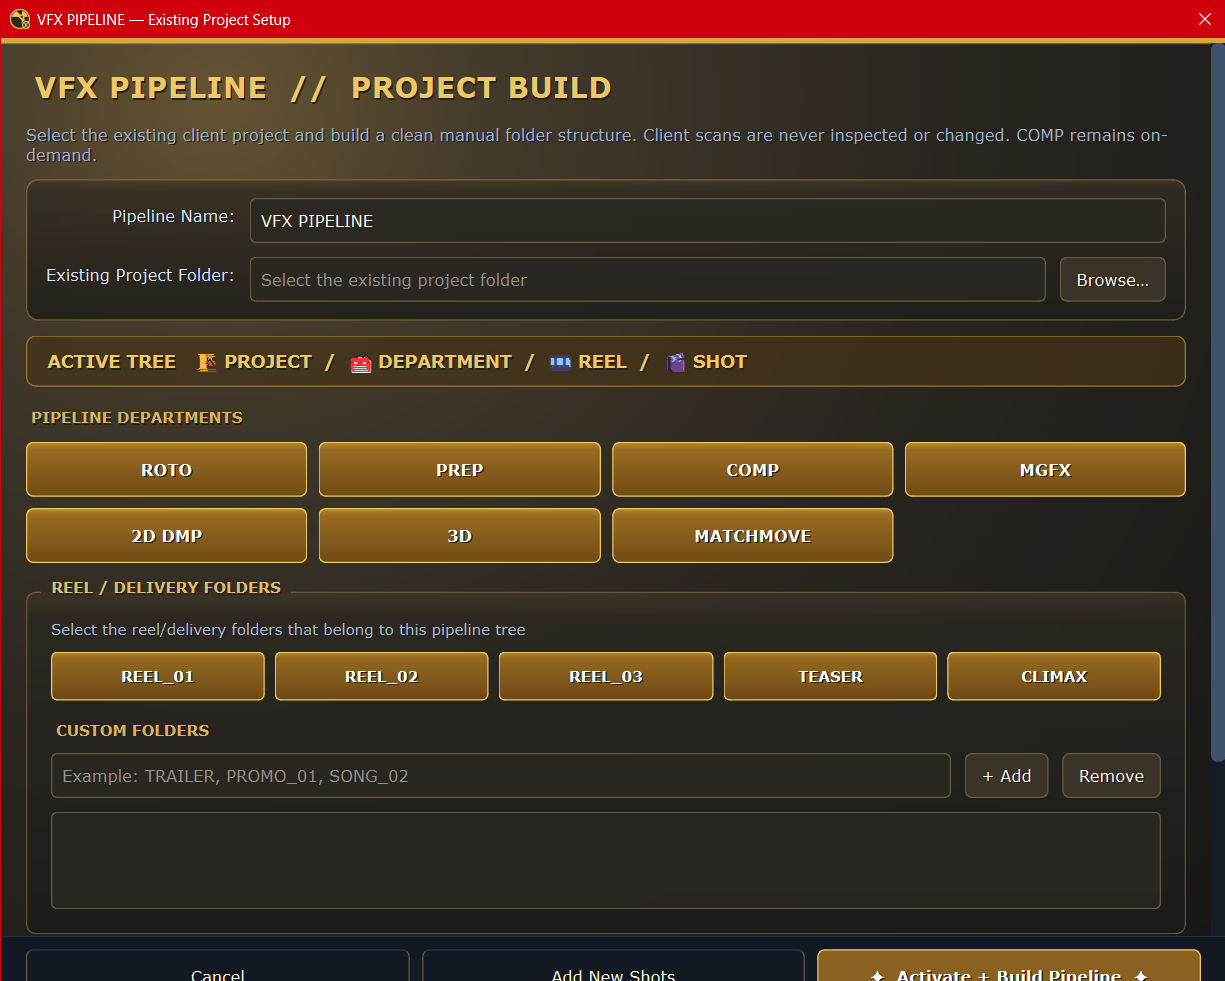Click the empty custom folders list box
Viewport: 1225px width, 981px height.
tap(606, 860)
